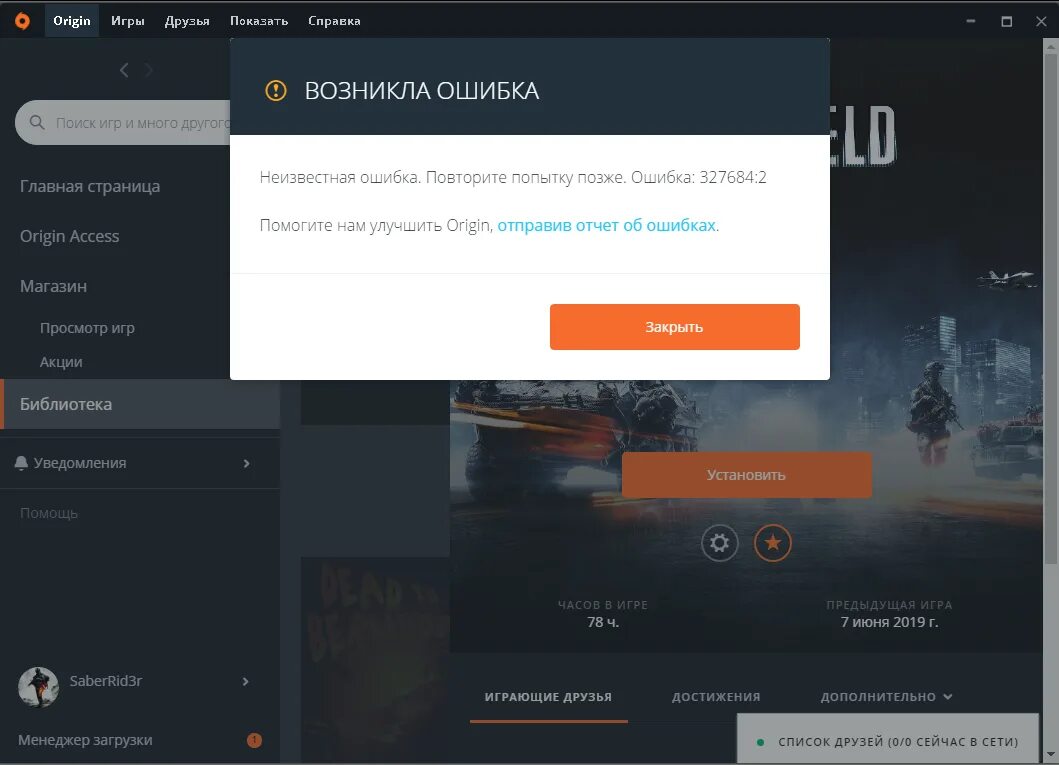
Task: Switch to the Играющие друзья tab
Action: click(548, 697)
